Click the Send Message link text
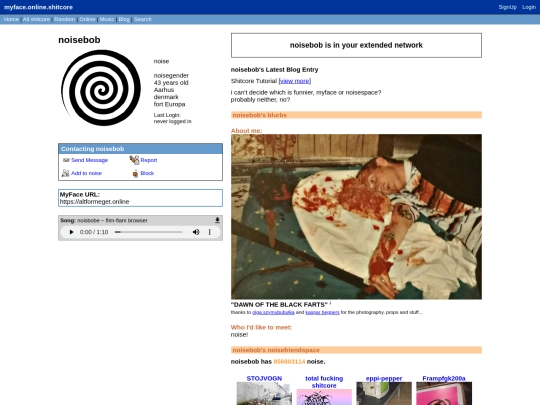 [x=90, y=160]
